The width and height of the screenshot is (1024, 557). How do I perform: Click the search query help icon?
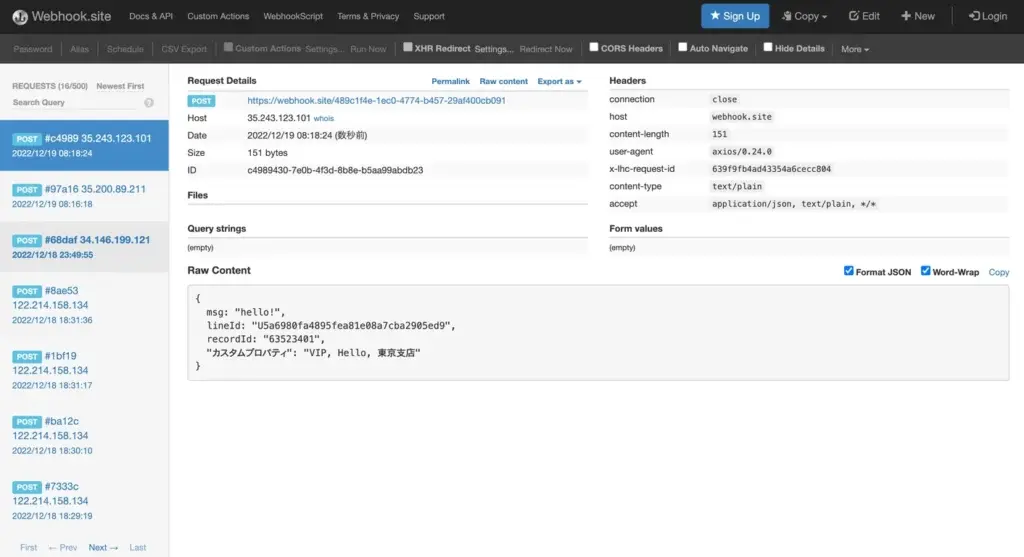coord(149,103)
